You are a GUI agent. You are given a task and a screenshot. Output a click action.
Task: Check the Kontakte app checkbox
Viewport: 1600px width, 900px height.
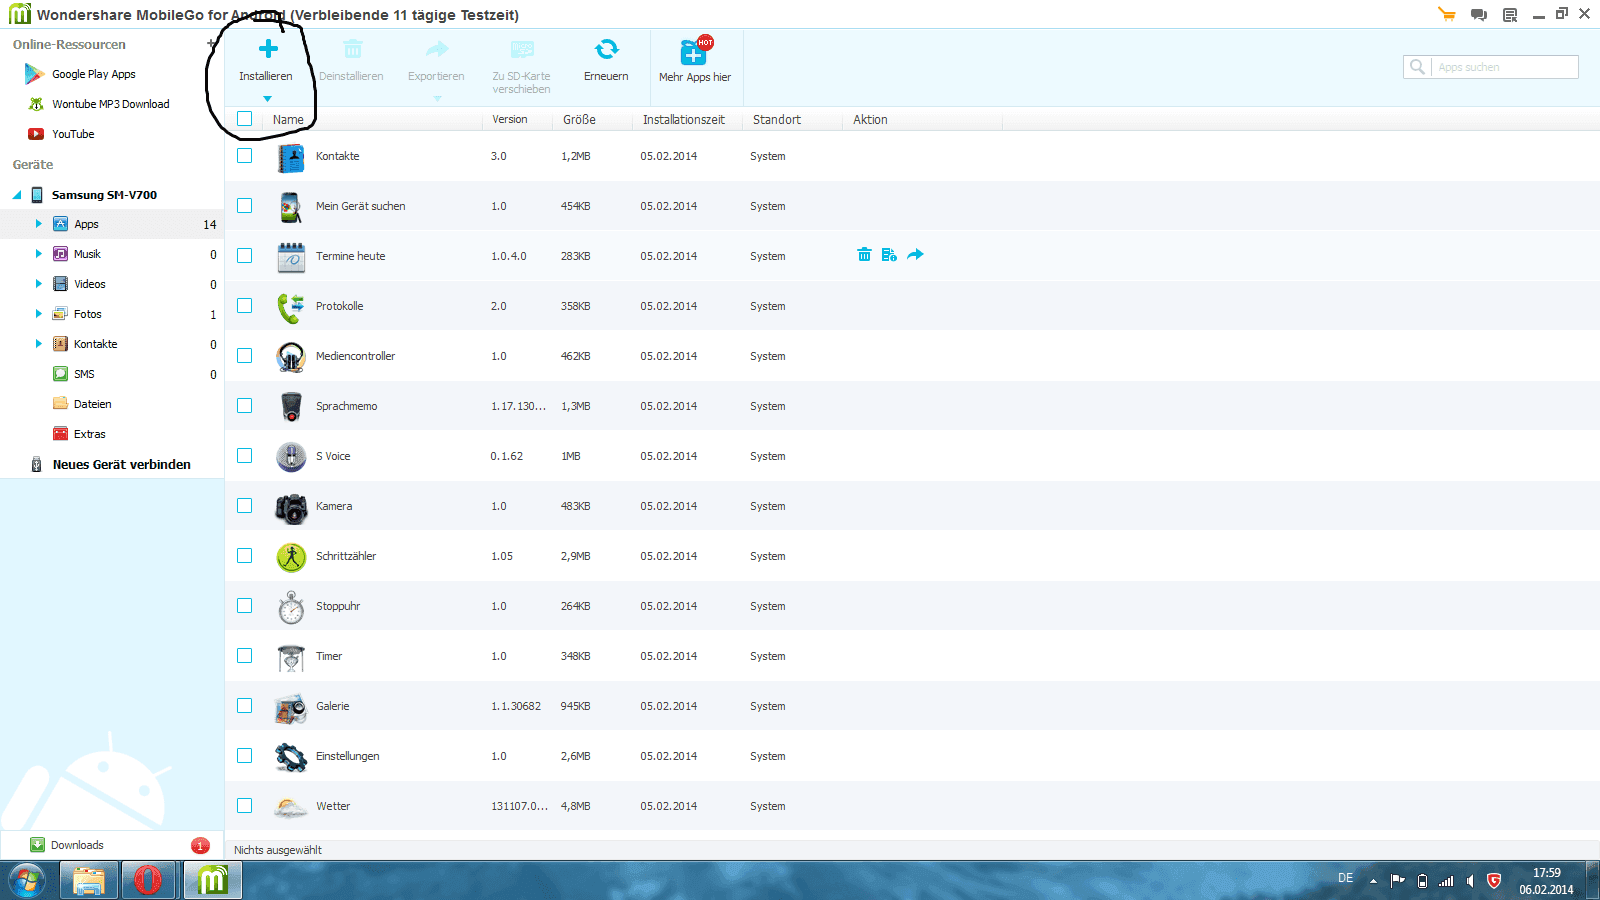click(x=244, y=156)
